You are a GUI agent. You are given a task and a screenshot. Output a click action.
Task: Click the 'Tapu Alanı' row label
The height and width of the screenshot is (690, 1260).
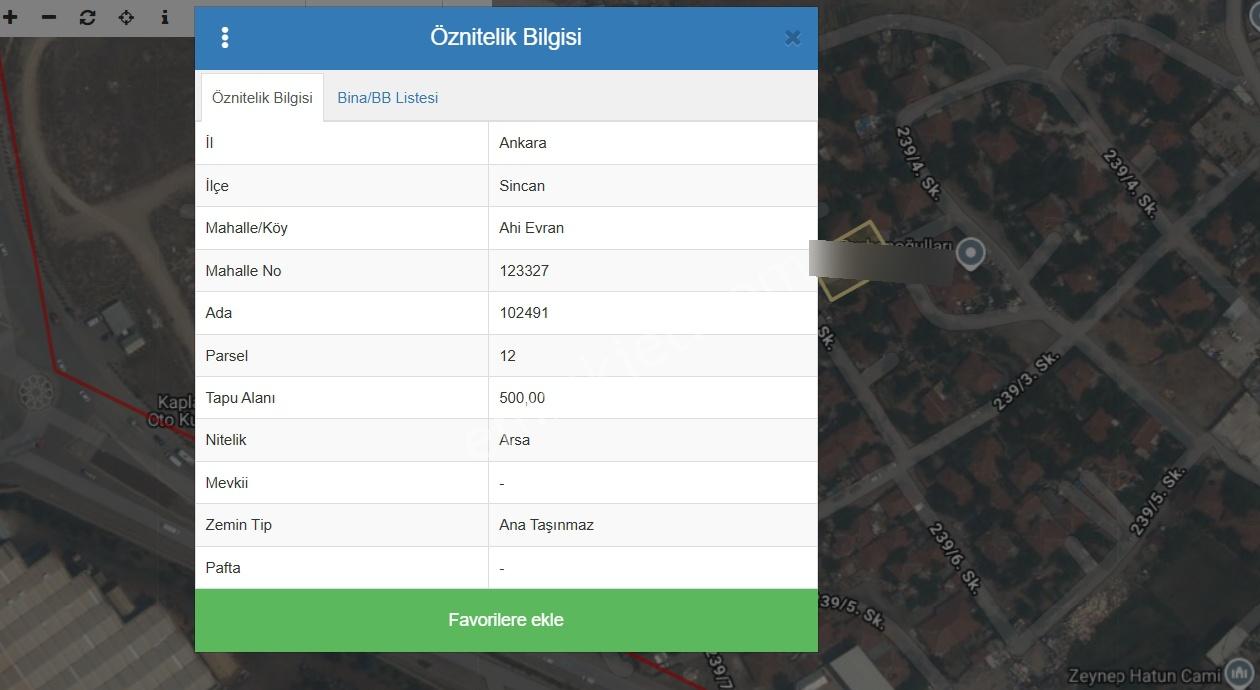[x=240, y=398]
